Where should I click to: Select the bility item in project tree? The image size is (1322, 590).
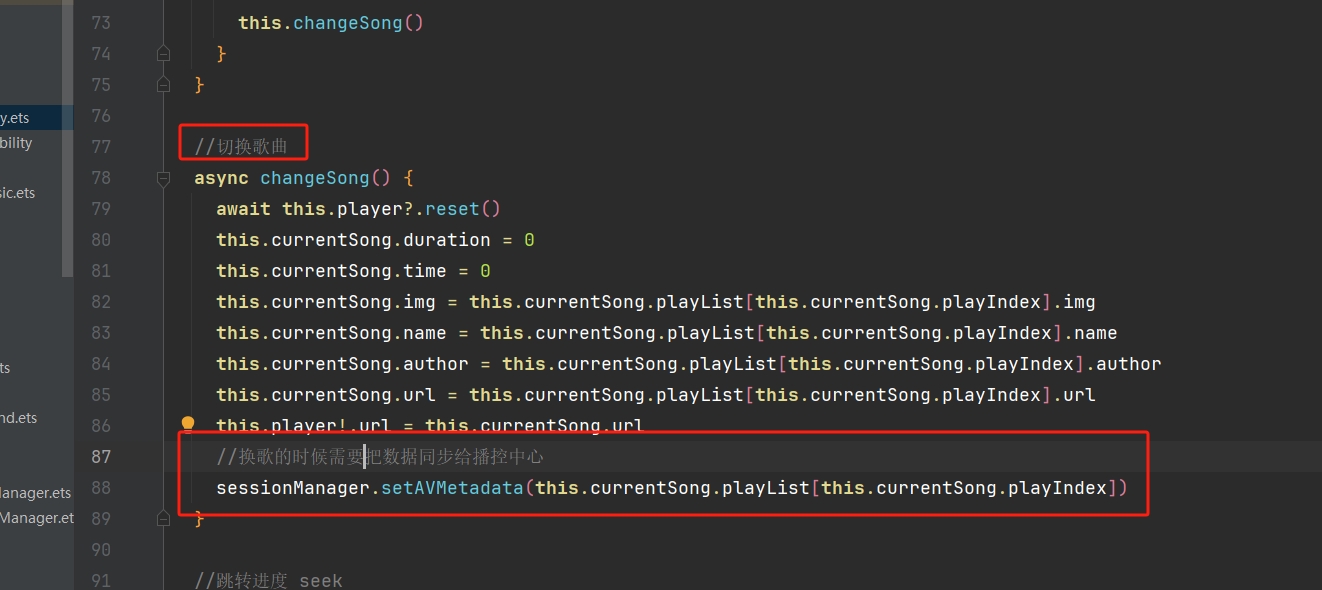pyautogui.click(x=17, y=143)
